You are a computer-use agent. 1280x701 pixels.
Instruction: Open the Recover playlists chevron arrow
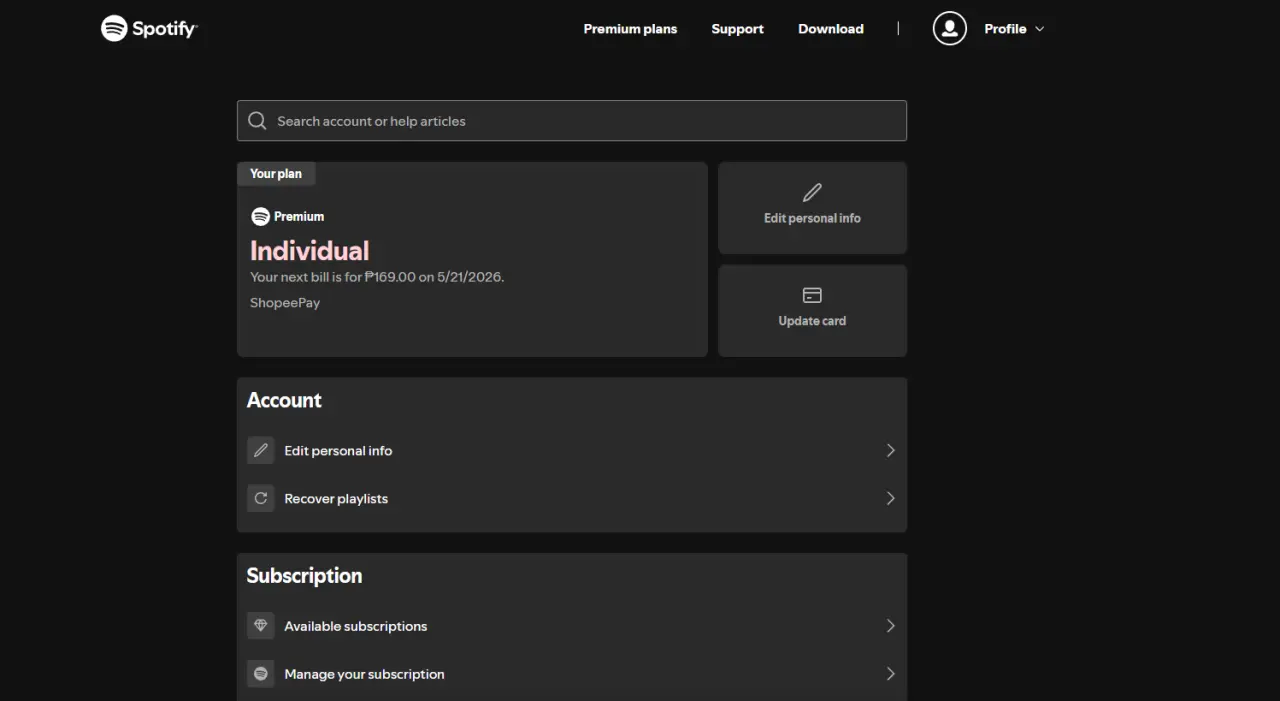pyautogui.click(x=890, y=498)
